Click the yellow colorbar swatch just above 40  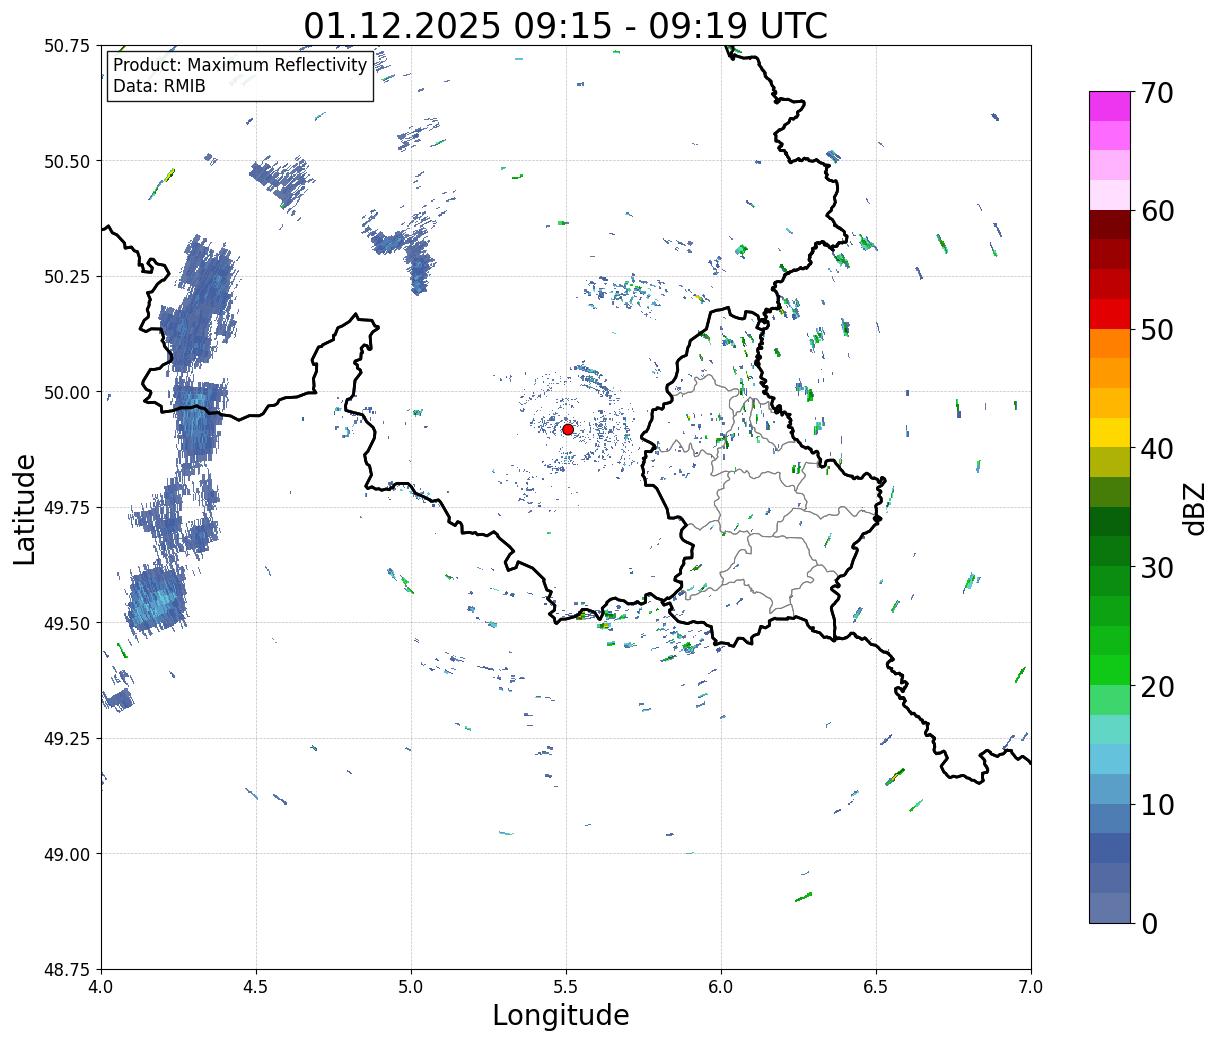point(1110,433)
